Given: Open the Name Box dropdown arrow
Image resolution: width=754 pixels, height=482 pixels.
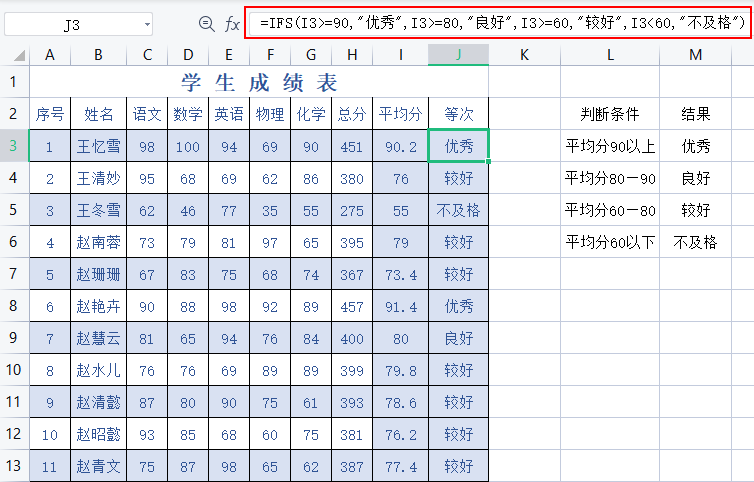Looking at the screenshot, I should click(147, 24).
